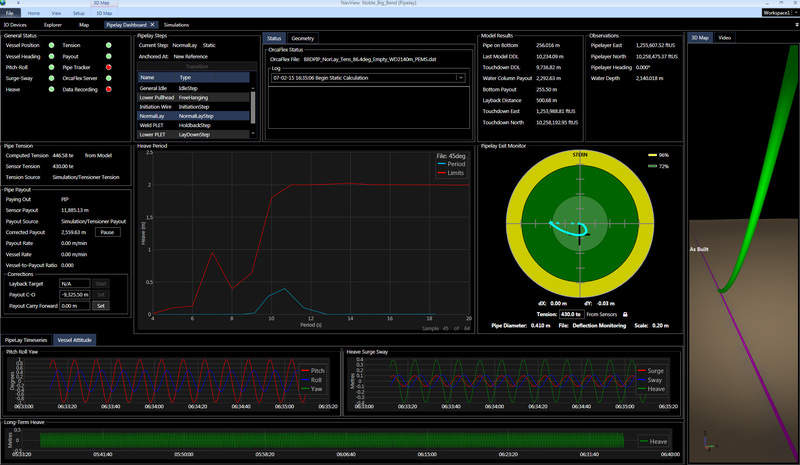The height and width of the screenshot is (465, 800).
Task: Switch to the Pipelay Timeseries tab
Action: [27, 340]
